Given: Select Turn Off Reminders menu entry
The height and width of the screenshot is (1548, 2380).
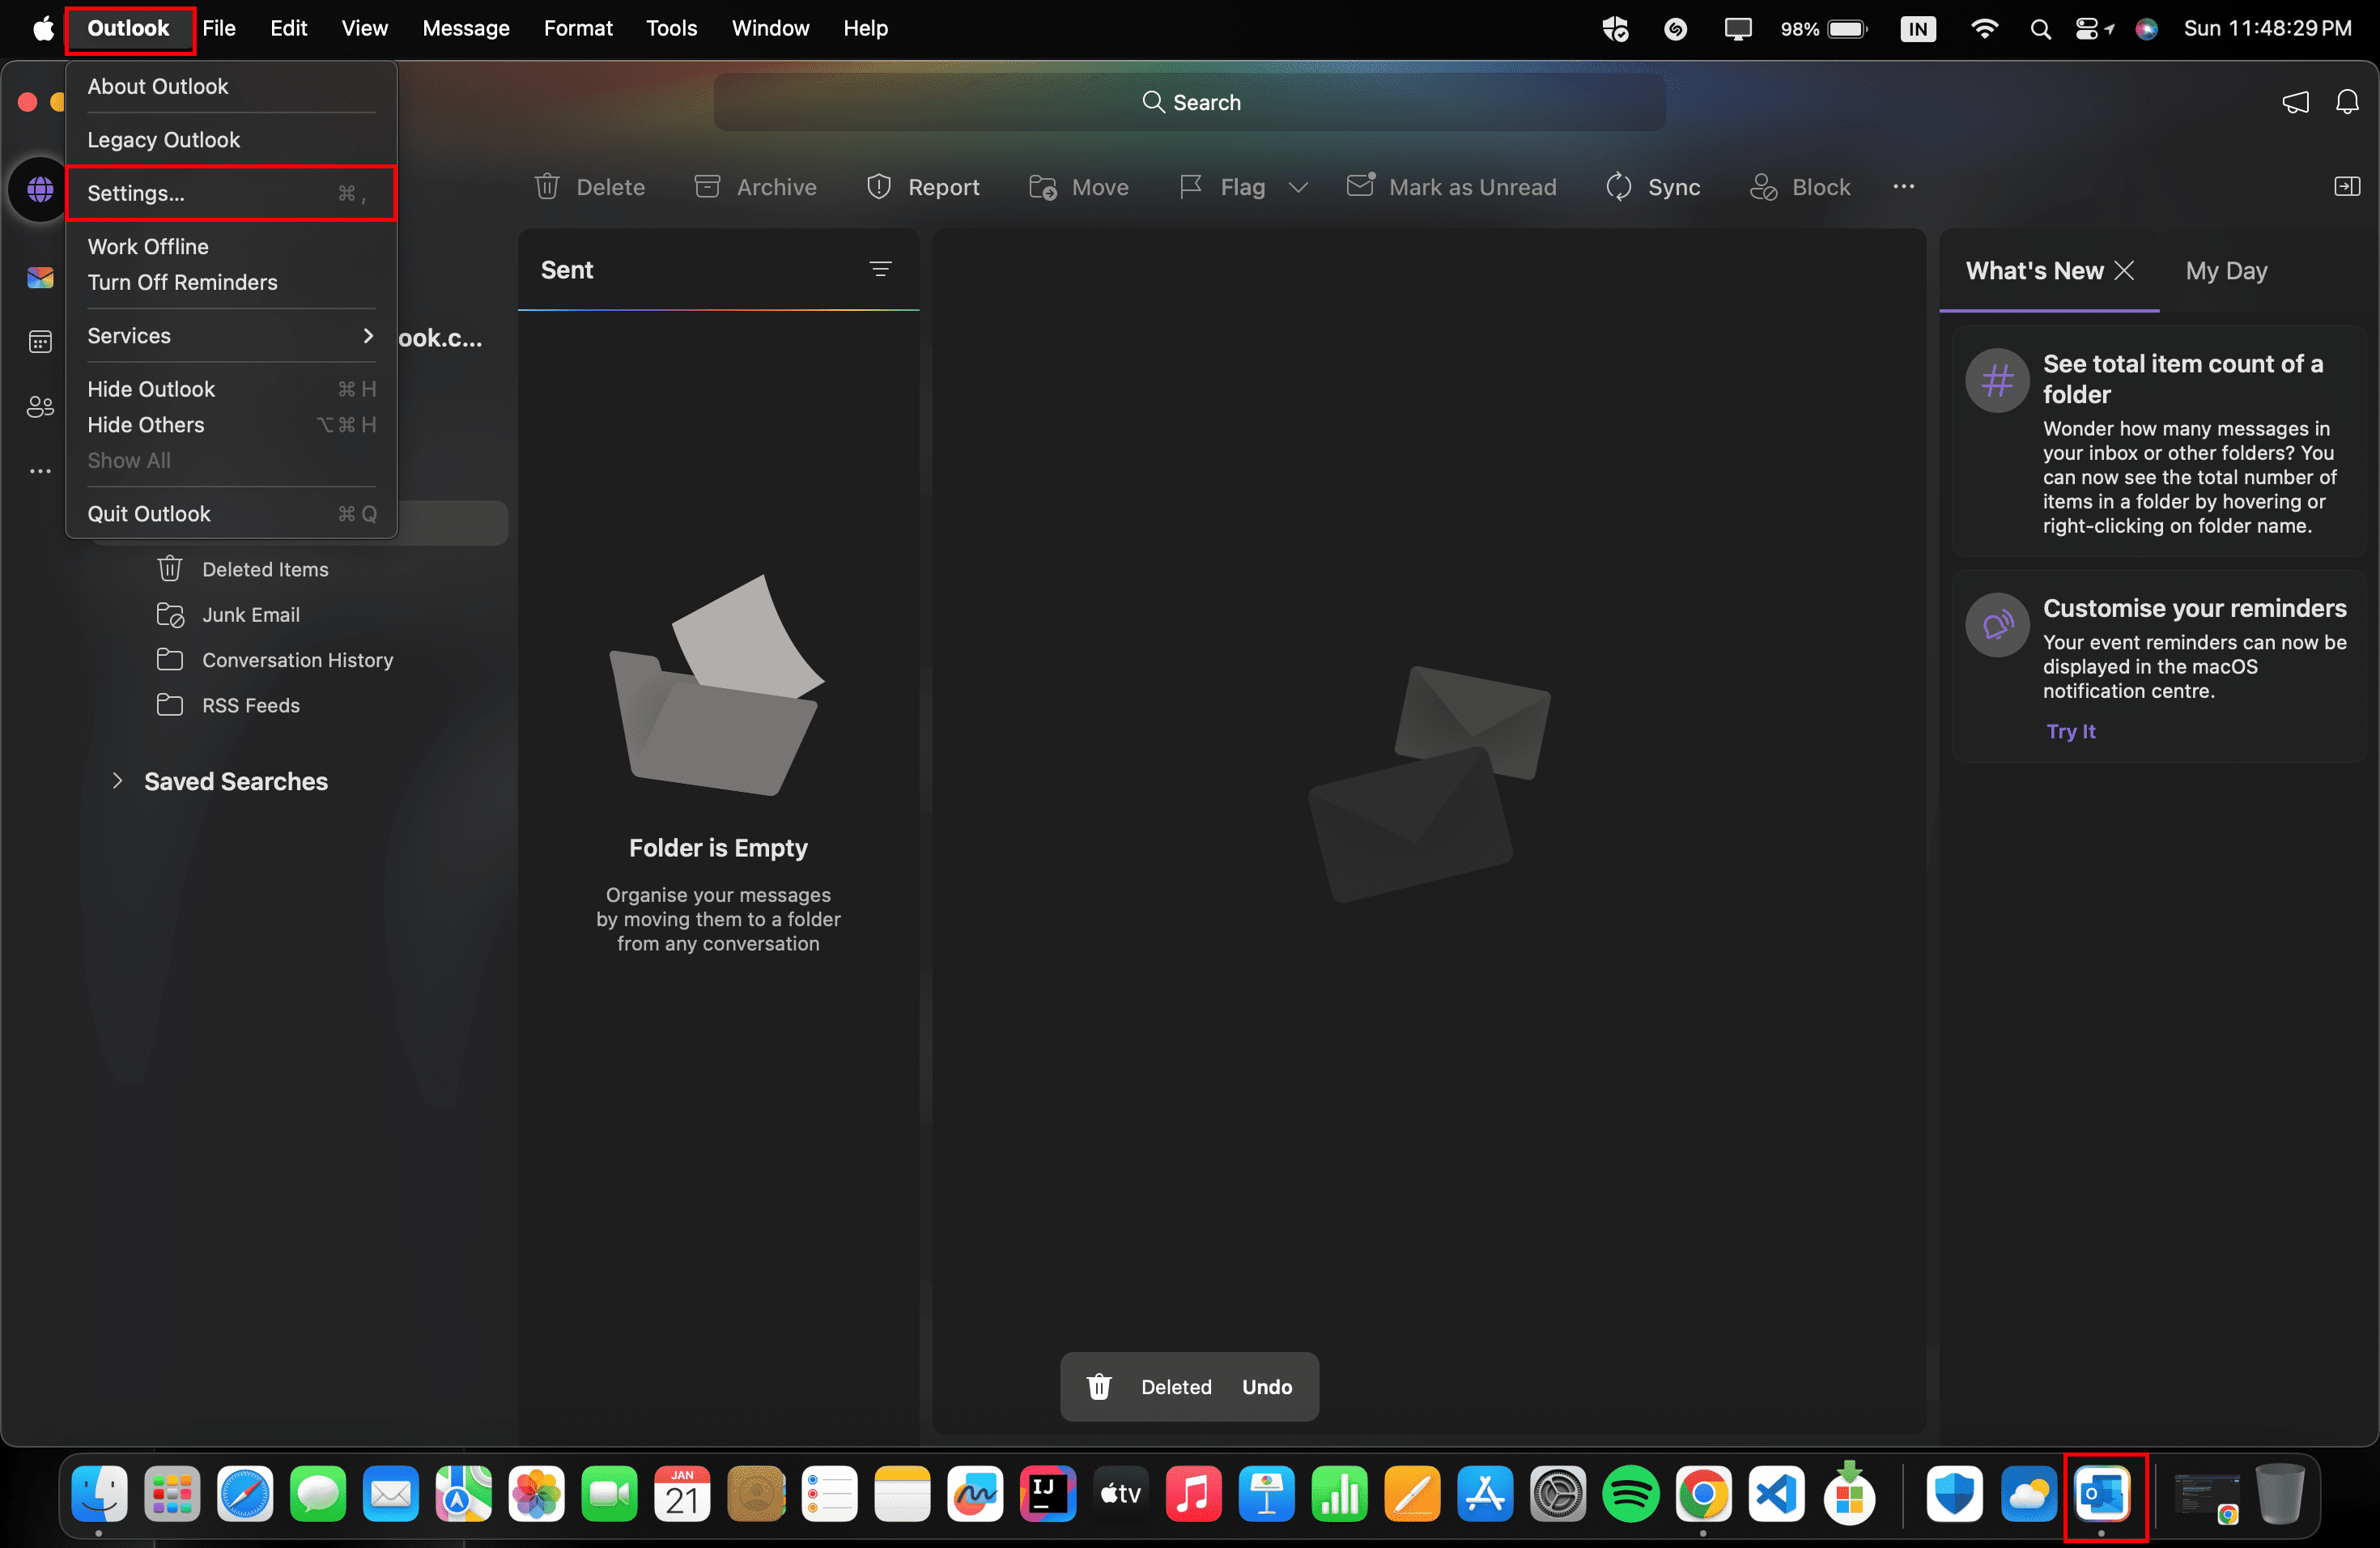Looking at the screenshot, I should click(x=182, y=282).
